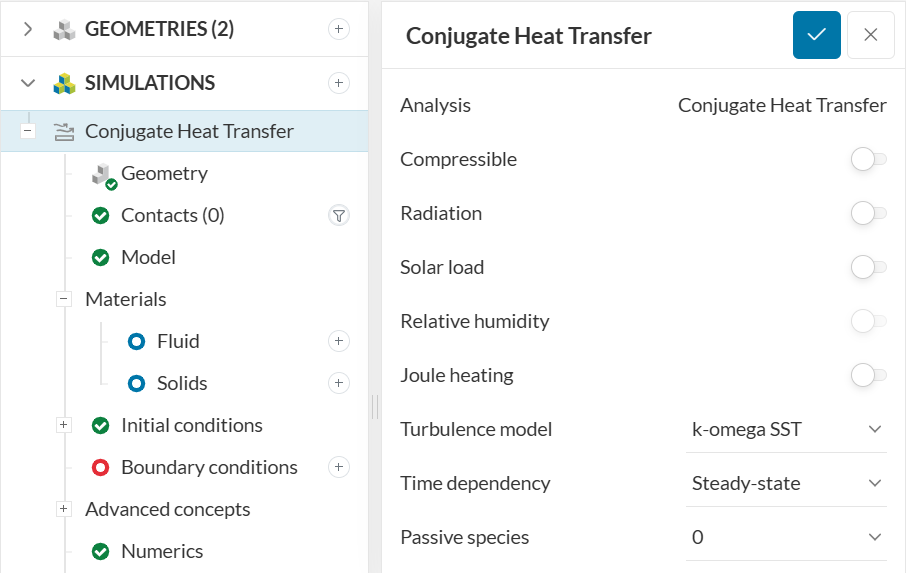This screenshot has width=906, height=573.
Task: Toggle the Solar load switch
Action: click(868, 267)
